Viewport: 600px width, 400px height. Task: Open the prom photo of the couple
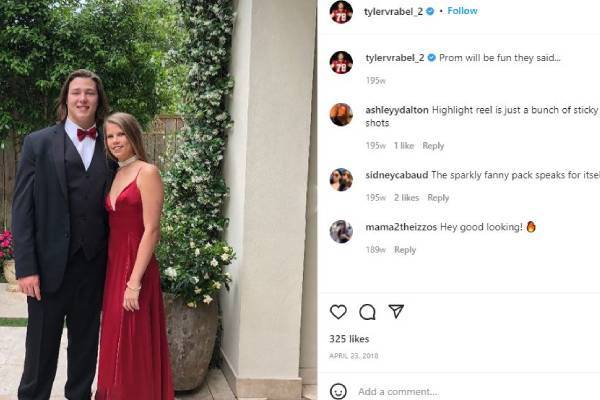(158, 200)
